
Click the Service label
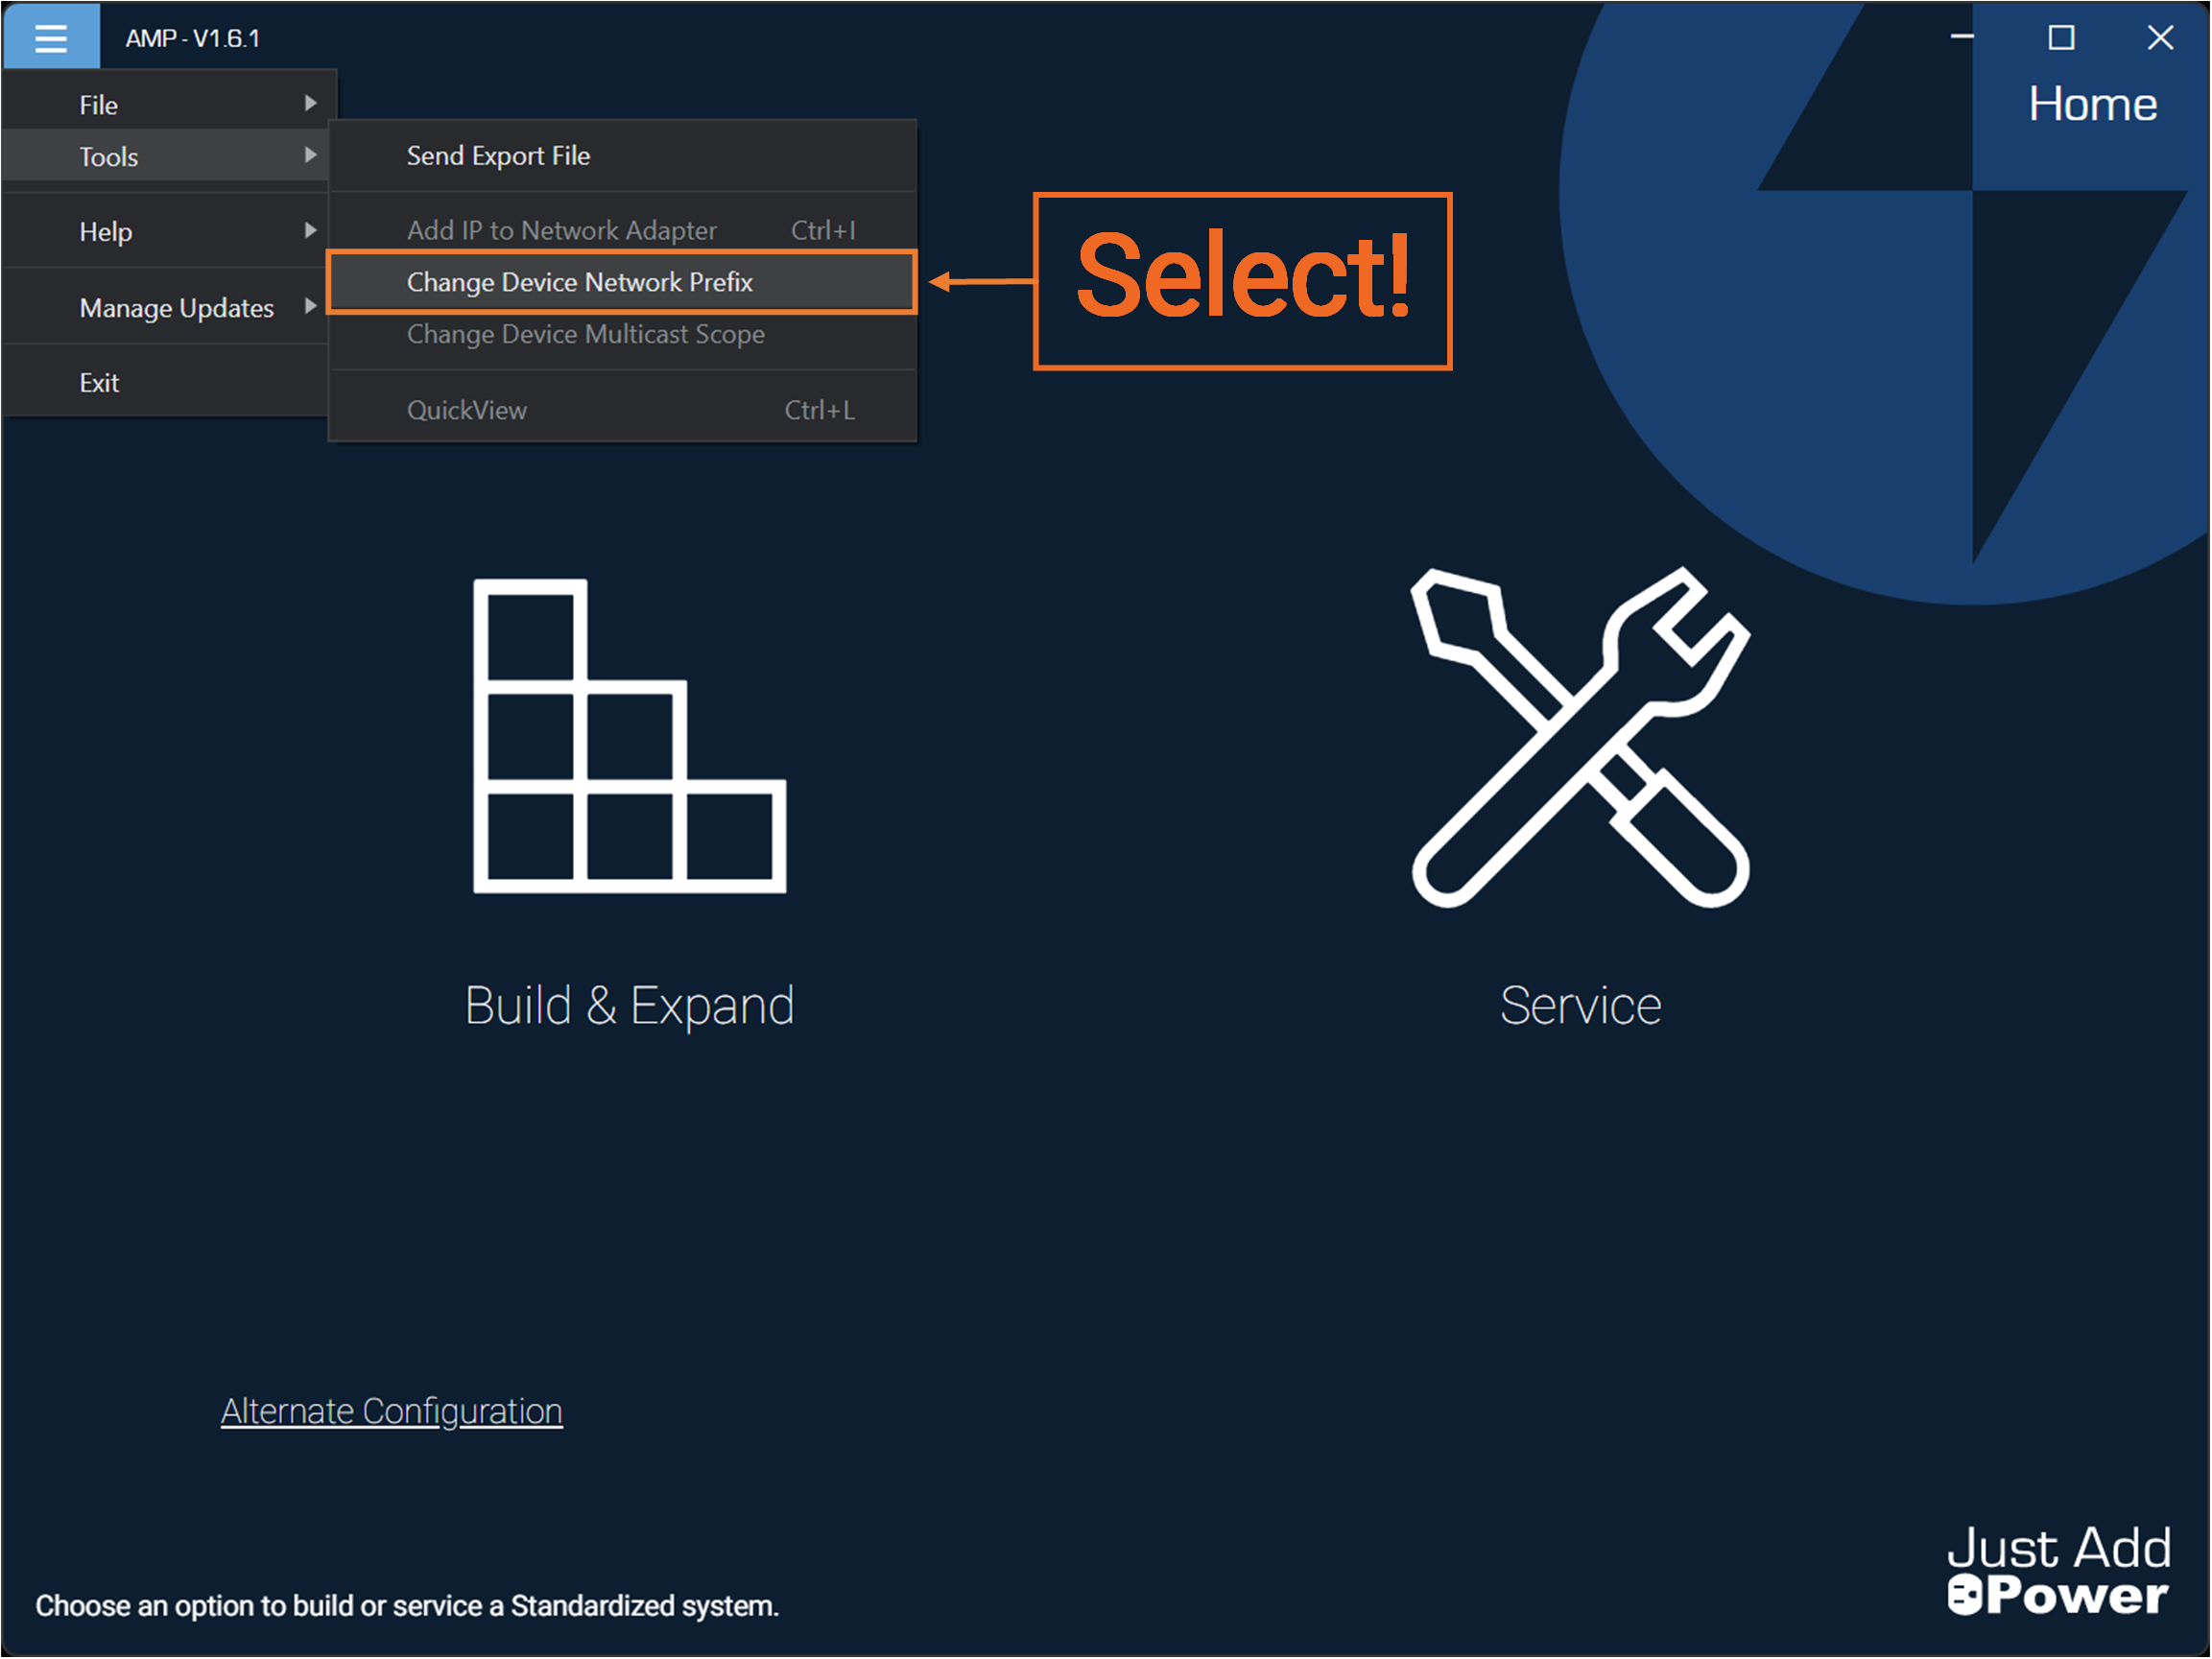pos(1580,1005)
